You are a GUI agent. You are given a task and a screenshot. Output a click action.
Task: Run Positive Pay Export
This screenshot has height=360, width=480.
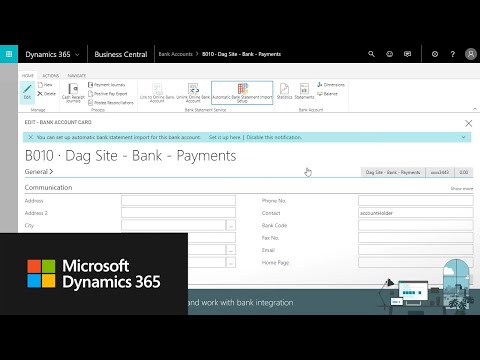point(108,94)
